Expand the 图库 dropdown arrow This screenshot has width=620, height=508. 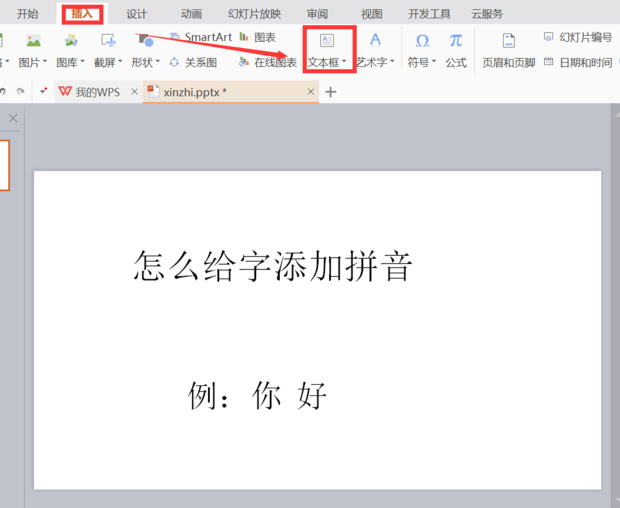click(82, 62)
